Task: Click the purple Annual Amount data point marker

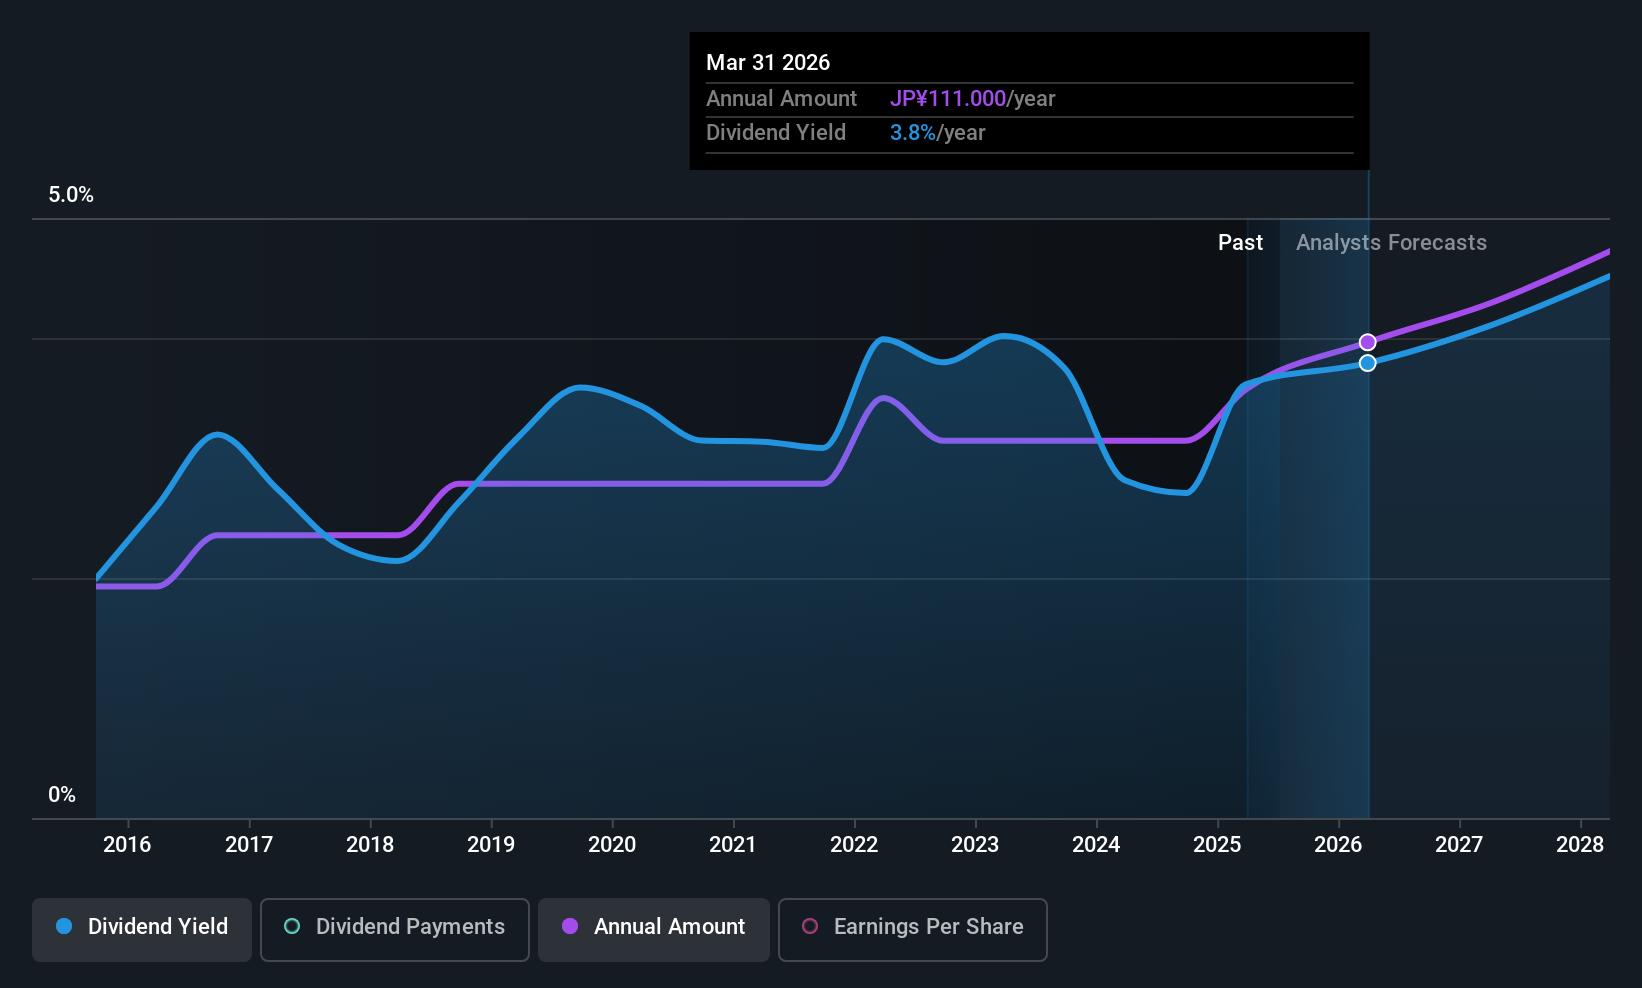Action: [1368, 342]
